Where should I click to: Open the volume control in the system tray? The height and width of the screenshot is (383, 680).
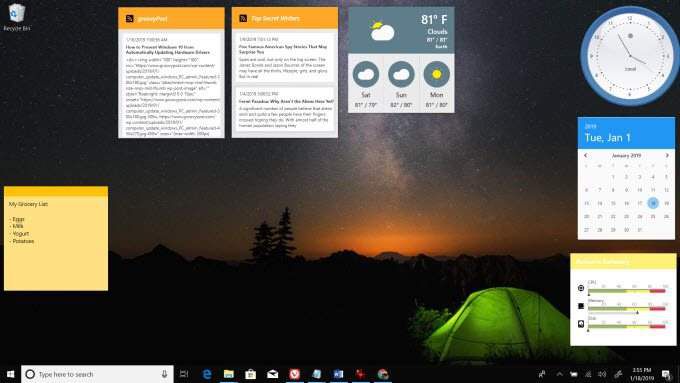pyautogui.click(x=602, y=374)
